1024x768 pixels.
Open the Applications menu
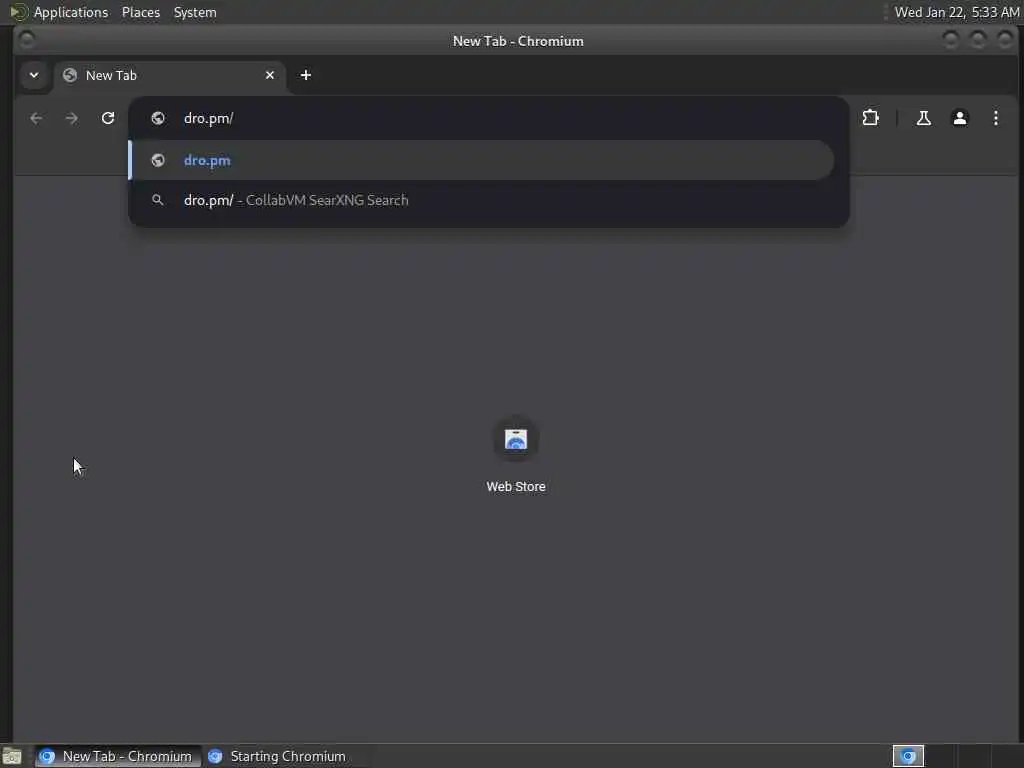(71, 12)
